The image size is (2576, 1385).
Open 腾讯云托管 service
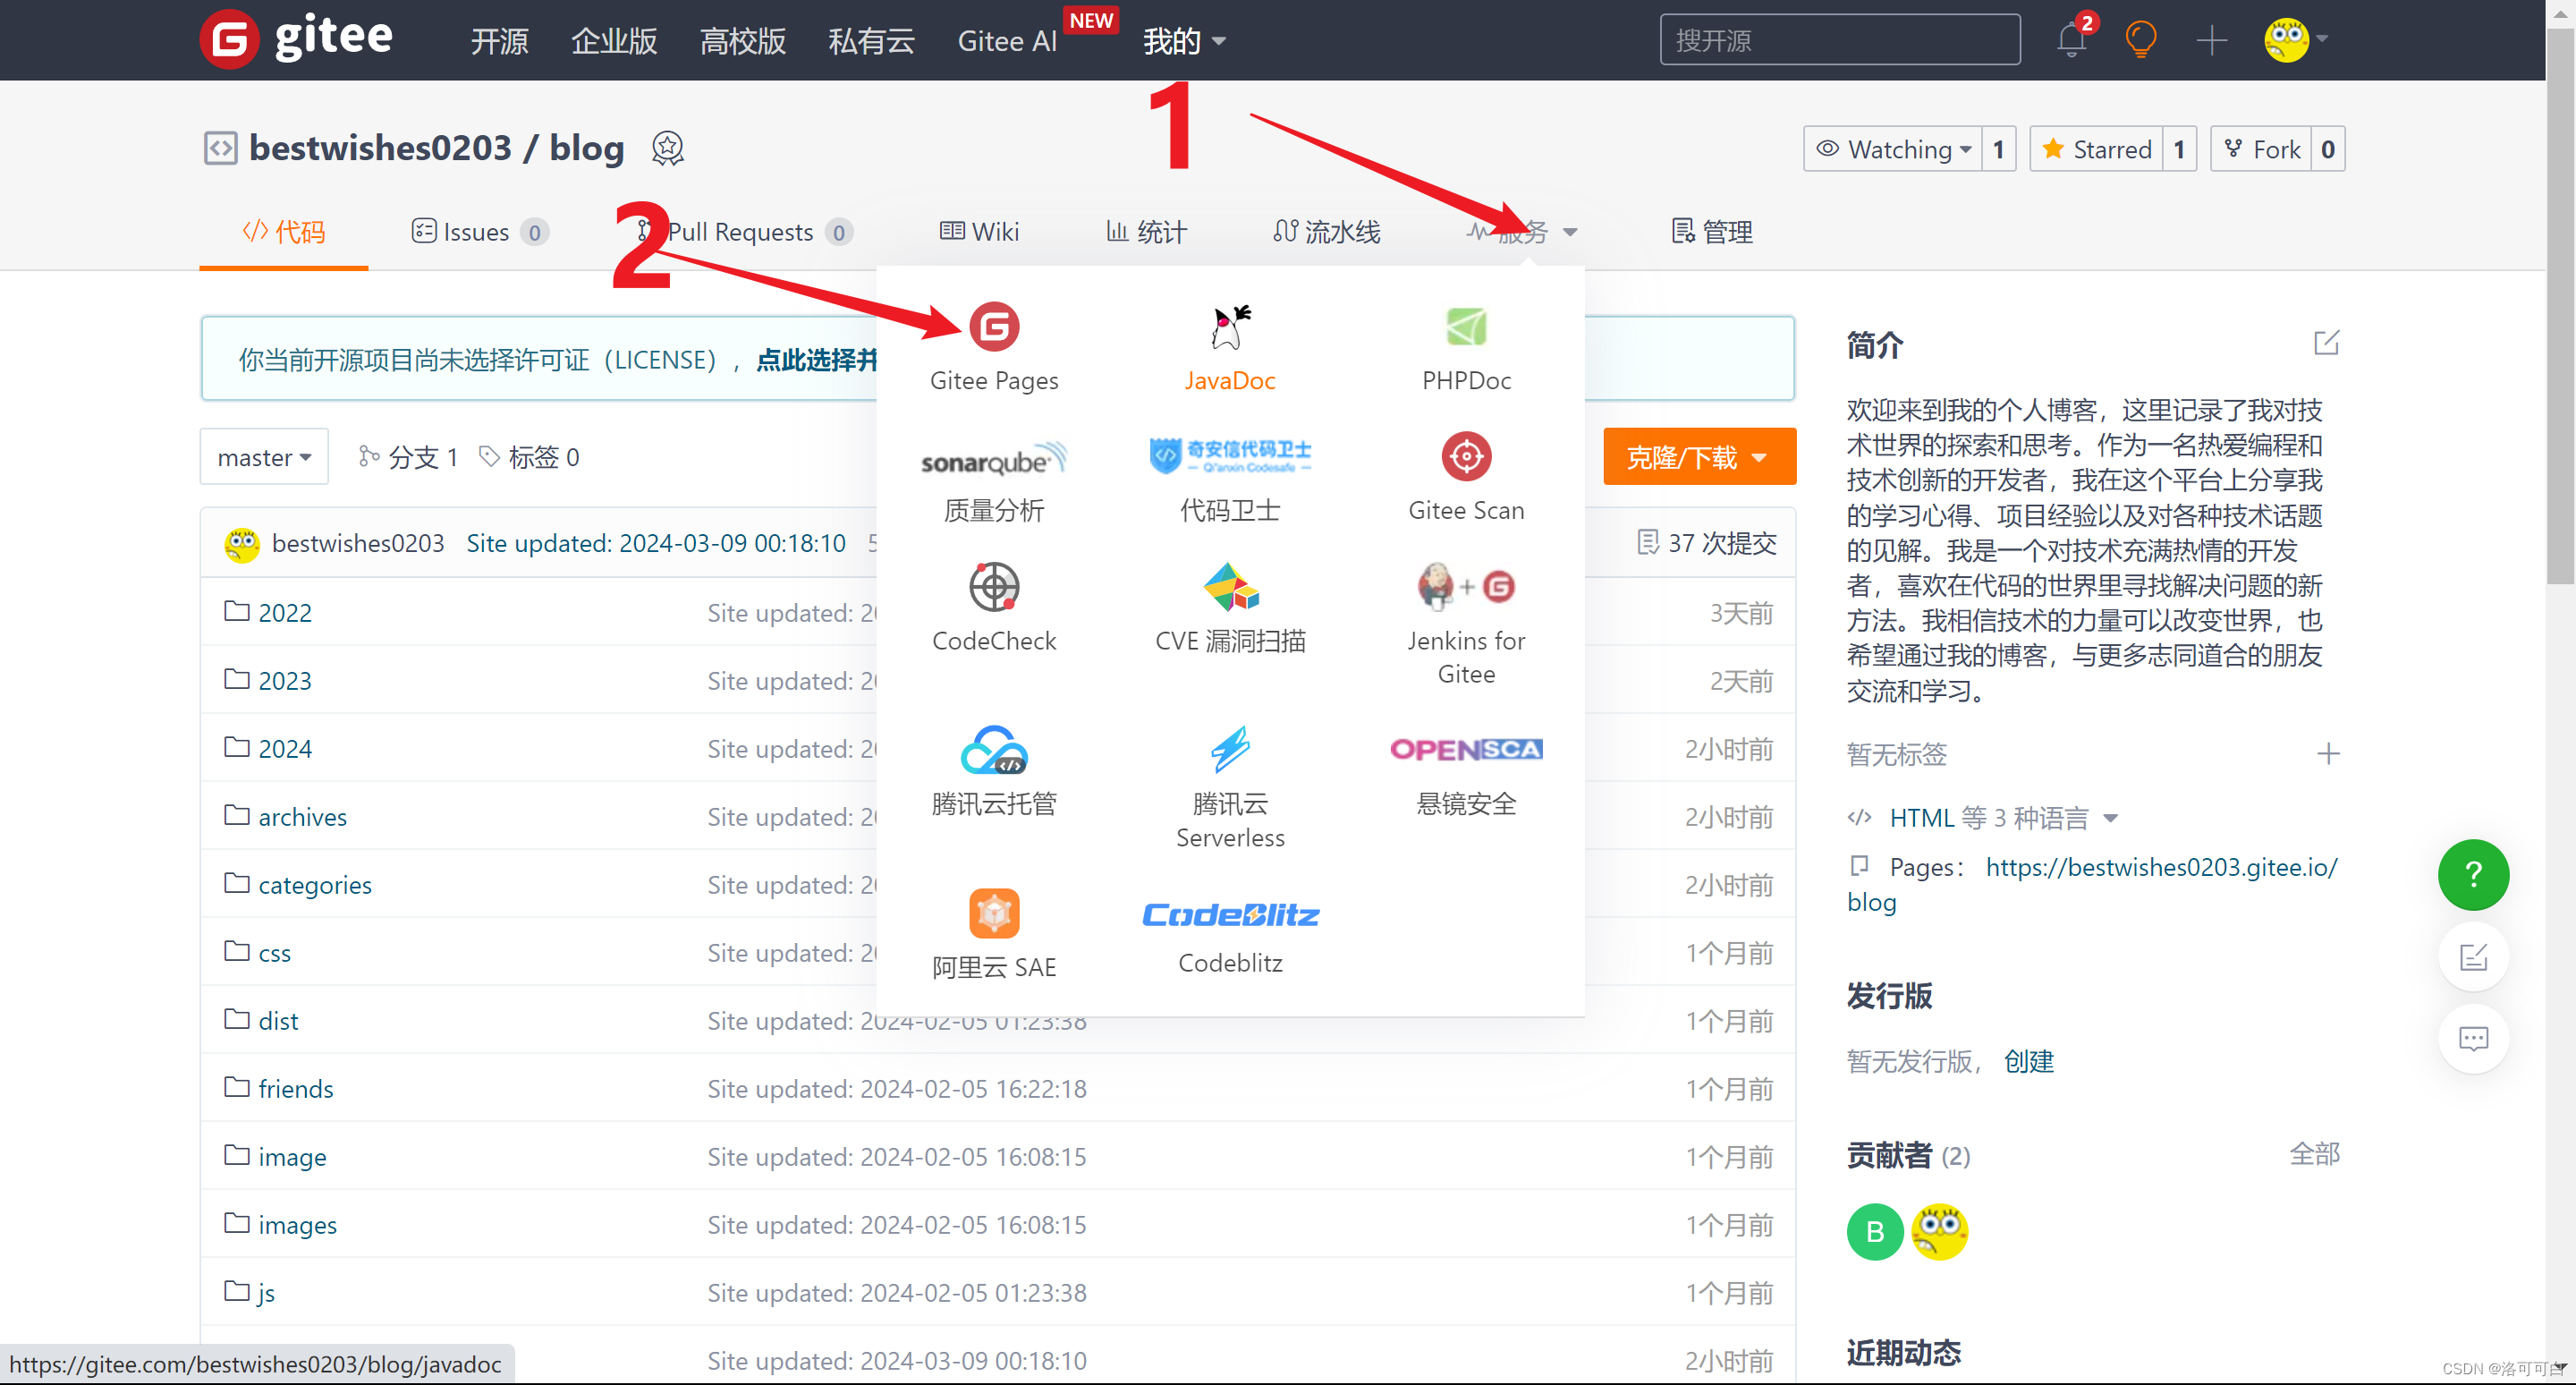993,770
